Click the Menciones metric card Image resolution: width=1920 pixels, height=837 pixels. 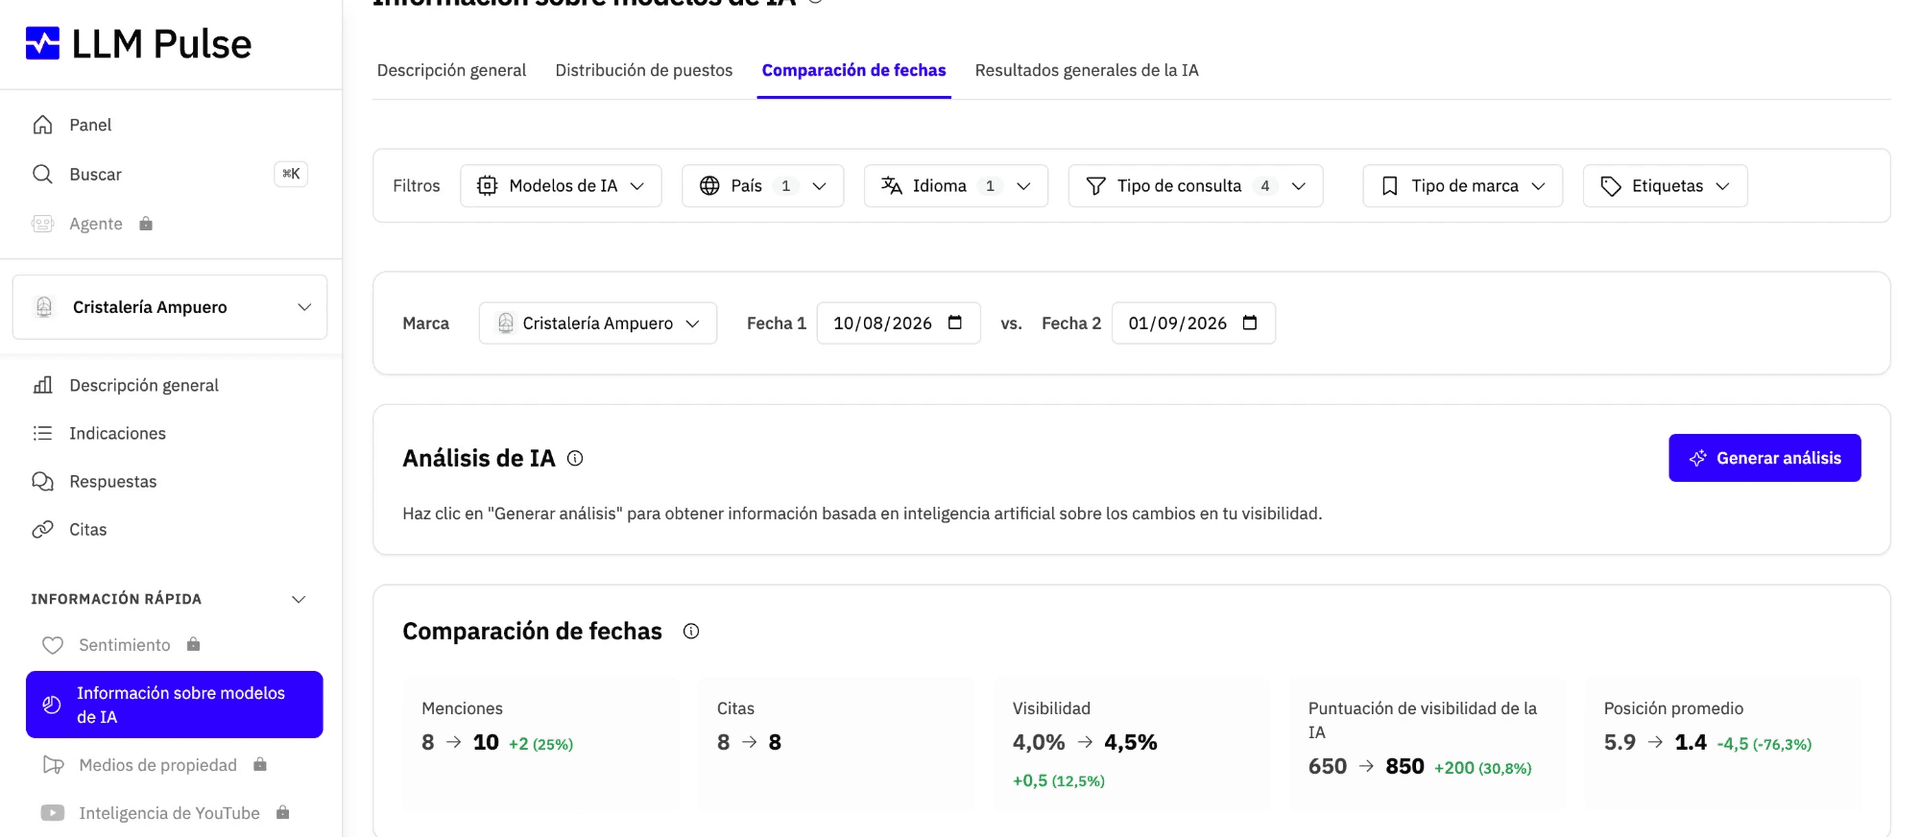[541, 743]
